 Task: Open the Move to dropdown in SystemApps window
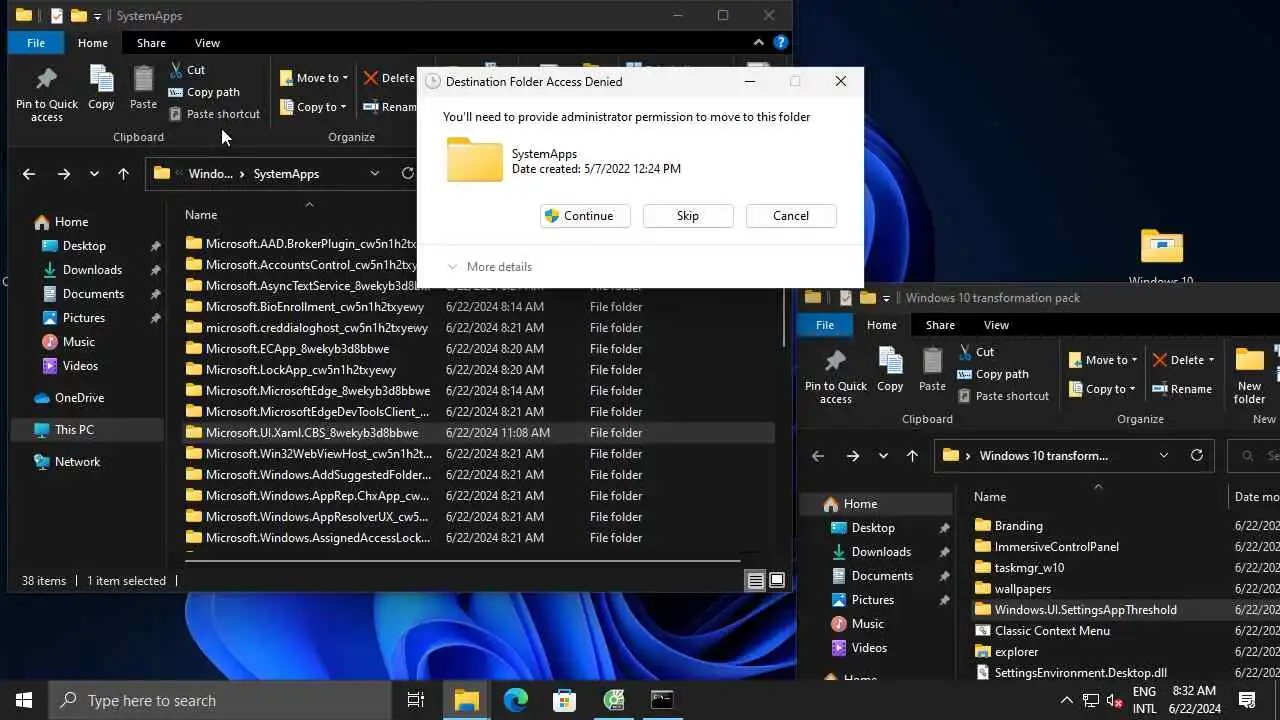tap(314, 78)
